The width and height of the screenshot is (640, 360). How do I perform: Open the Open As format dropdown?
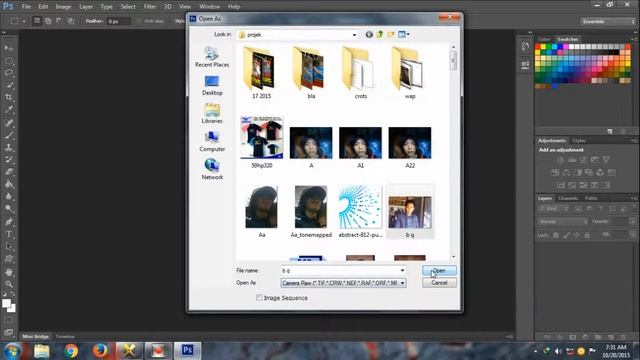pos(402,283)
